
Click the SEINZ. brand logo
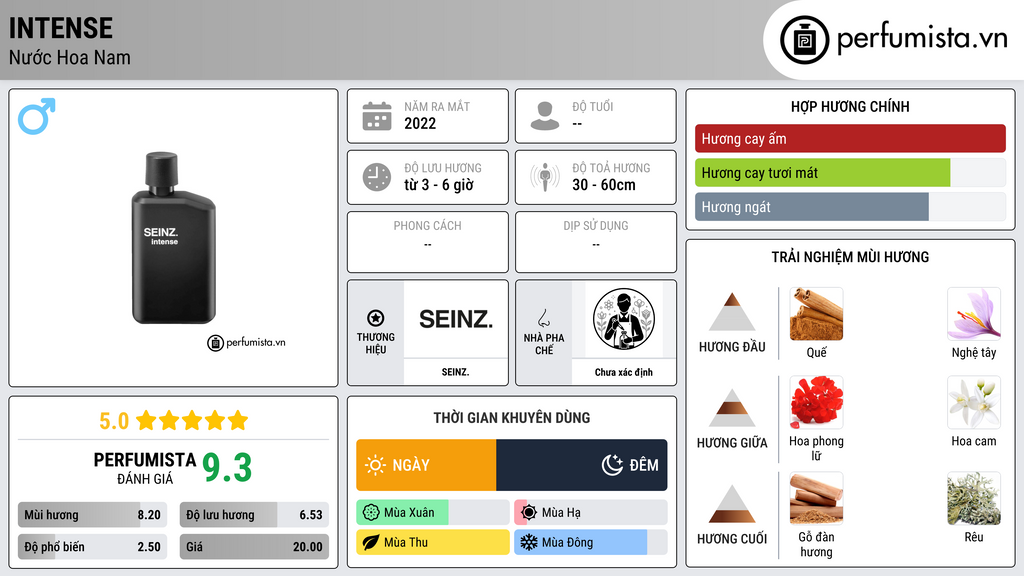coord(456,319)
